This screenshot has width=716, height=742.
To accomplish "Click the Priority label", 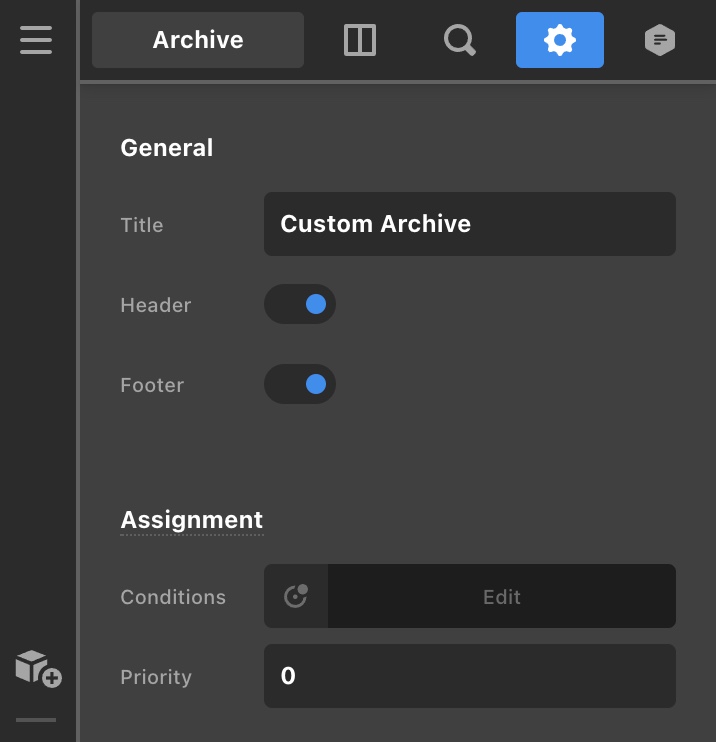I will click(x=156, y=677).
